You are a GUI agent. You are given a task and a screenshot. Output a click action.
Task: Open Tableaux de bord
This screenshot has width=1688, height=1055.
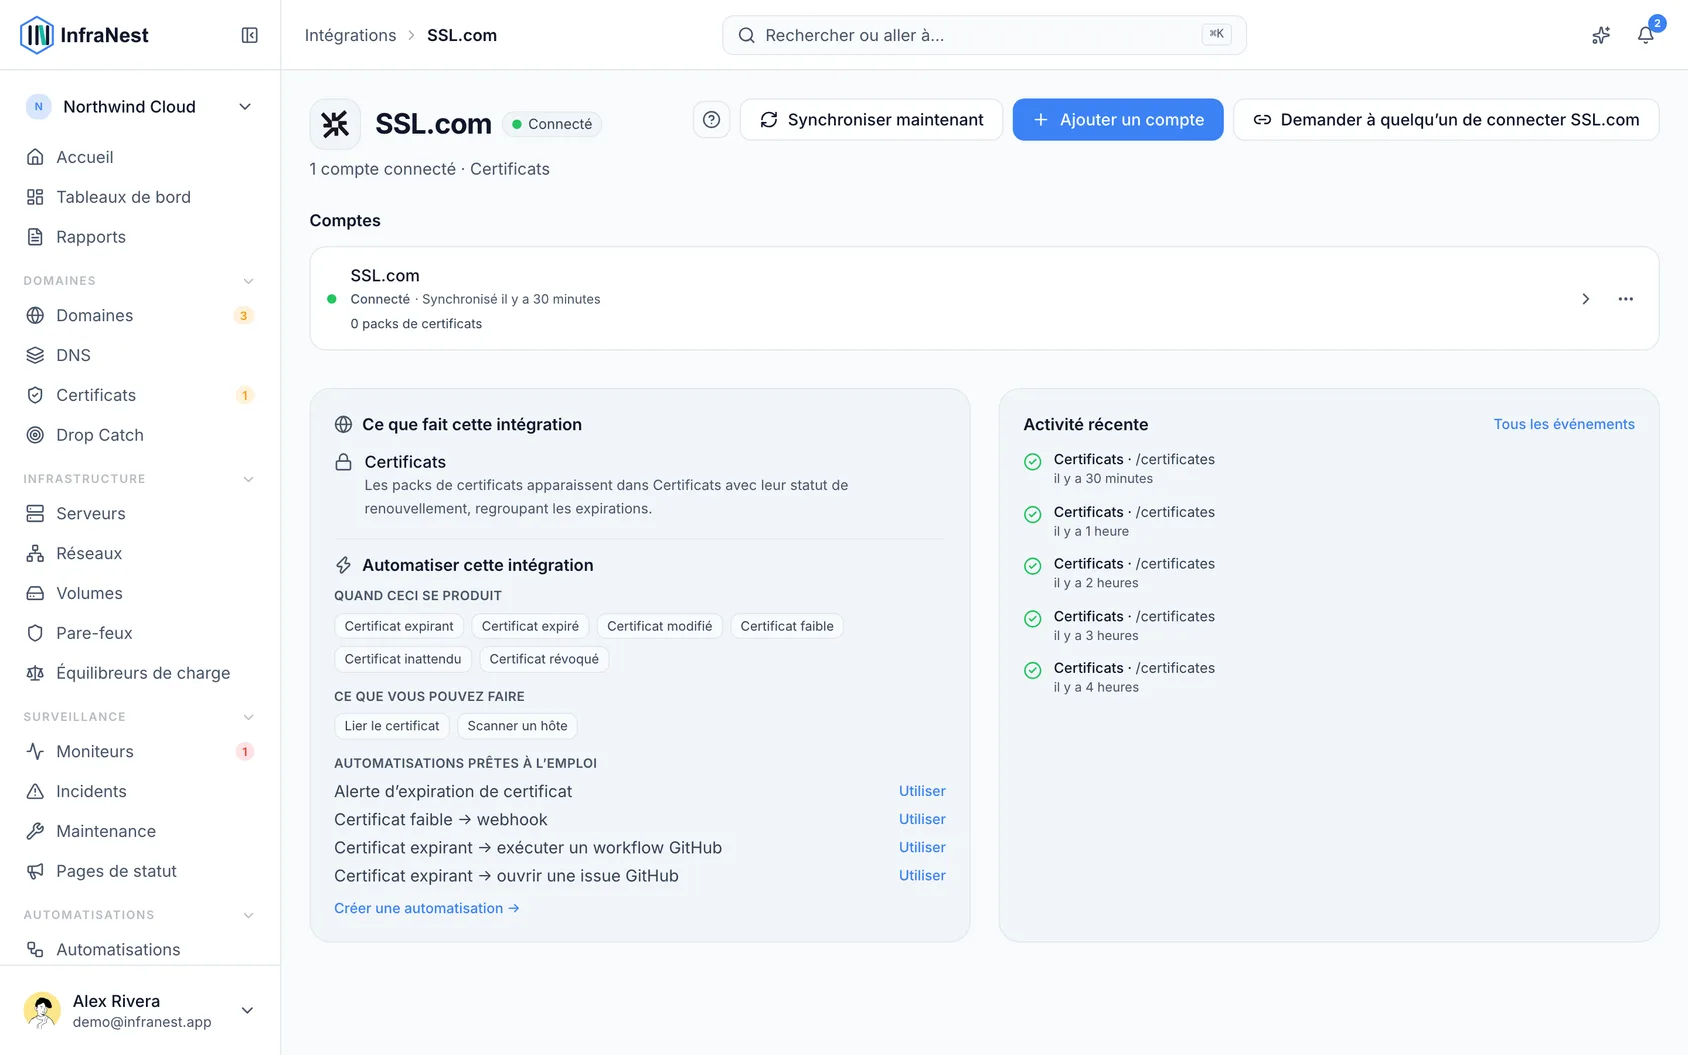140,197
